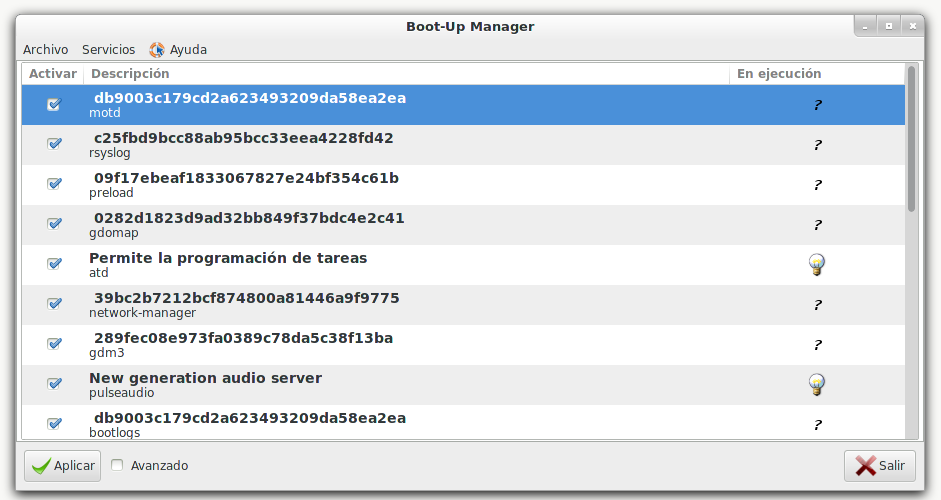Select the bootlogs service row

click(x=400, y=424)
